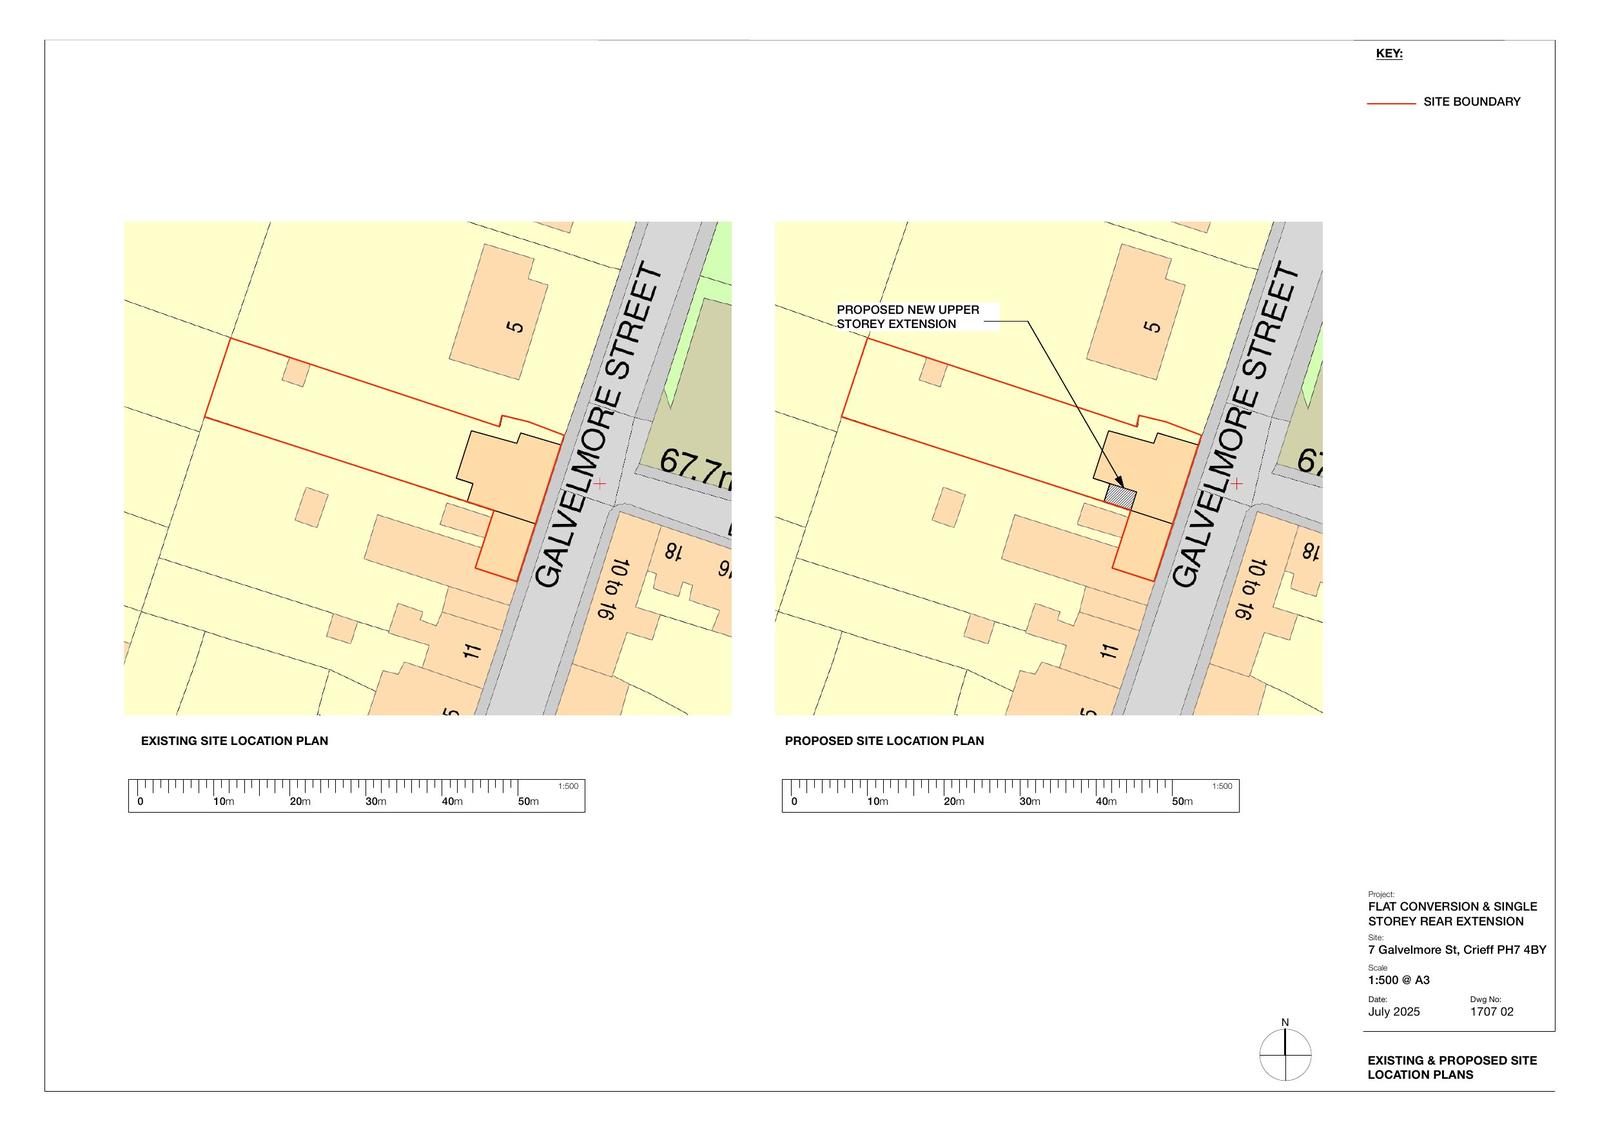Click the SITE BOUNDARY legend label

(1471, 102)
